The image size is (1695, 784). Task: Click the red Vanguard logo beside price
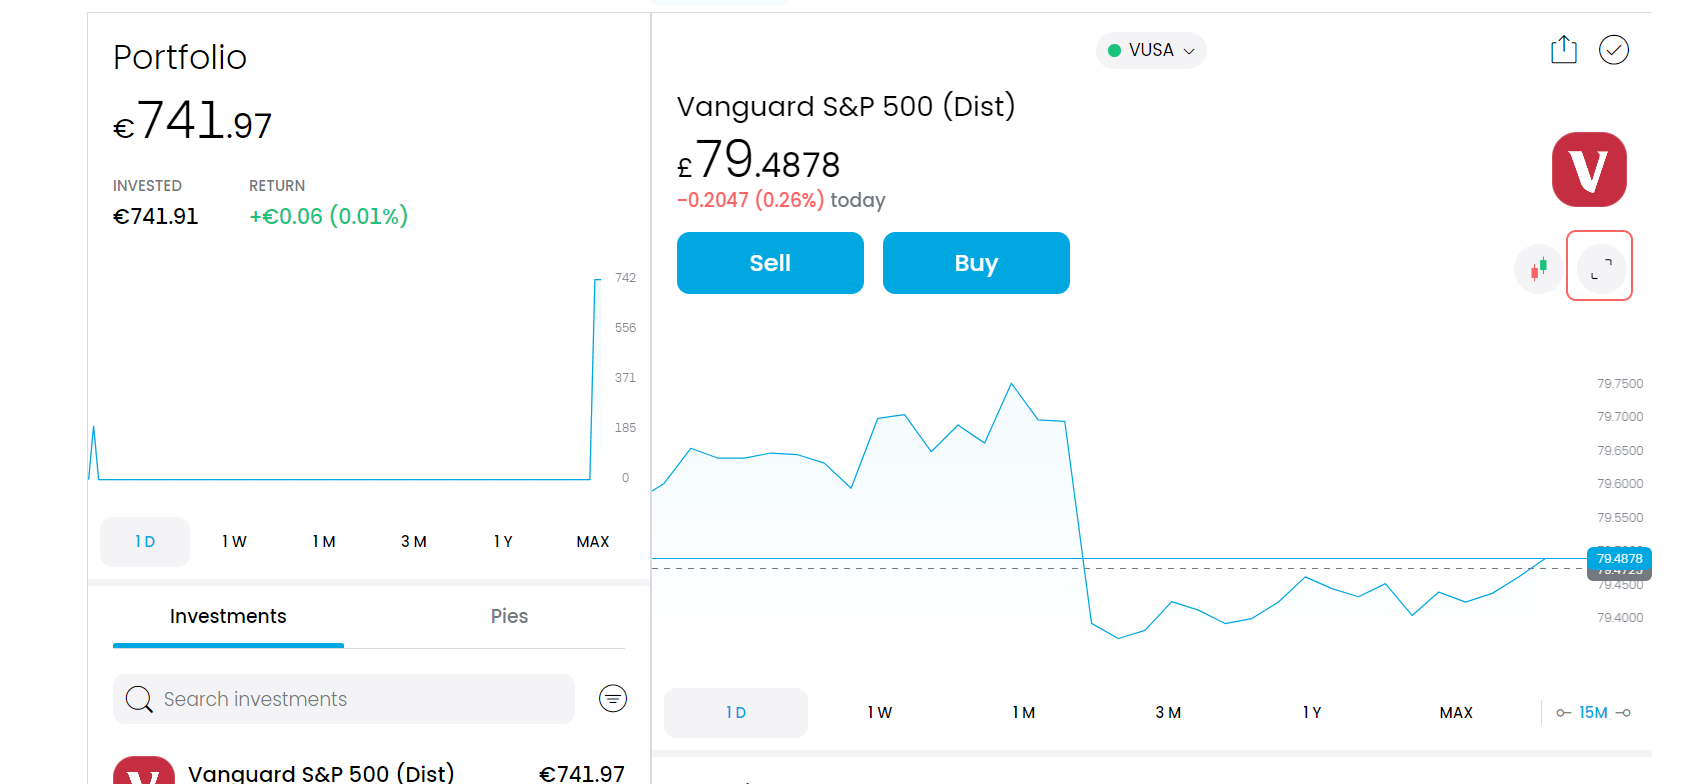click(x=1589, y=170)
